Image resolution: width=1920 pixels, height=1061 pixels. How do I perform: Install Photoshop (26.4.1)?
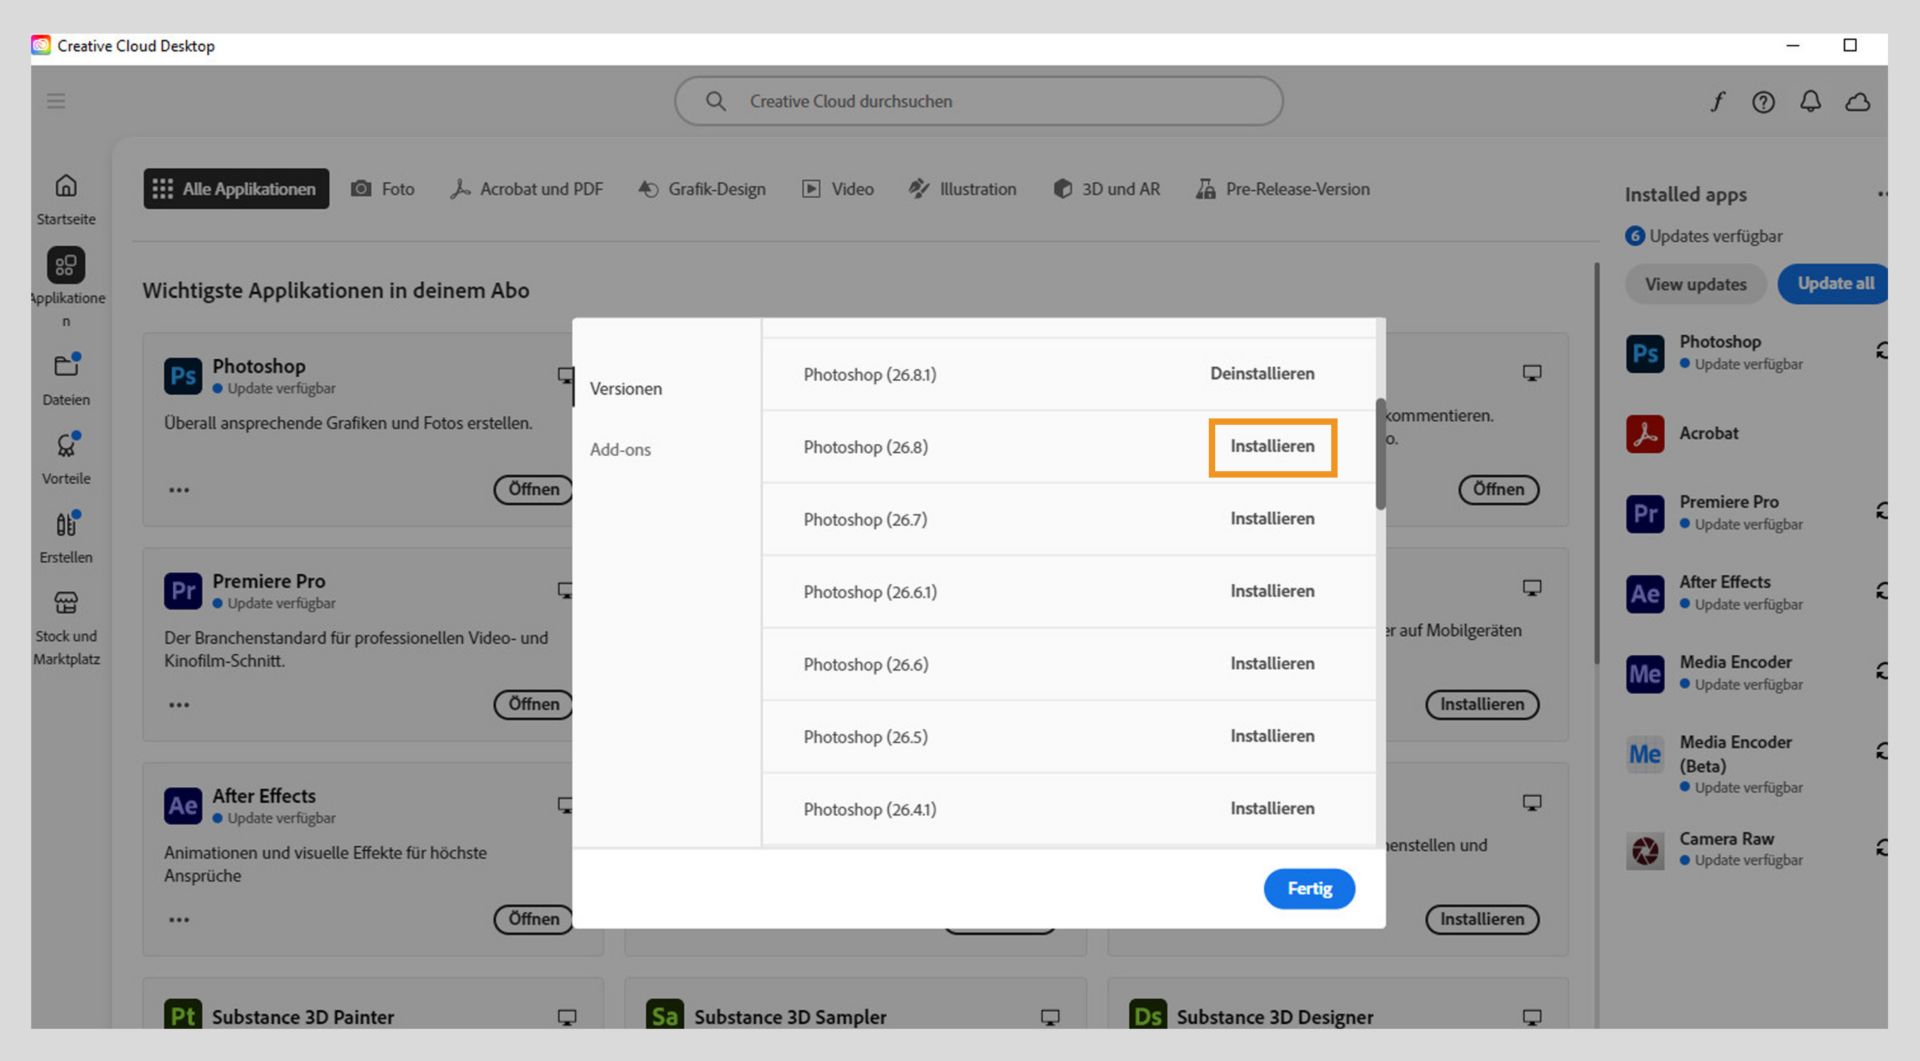[1272, 809]
